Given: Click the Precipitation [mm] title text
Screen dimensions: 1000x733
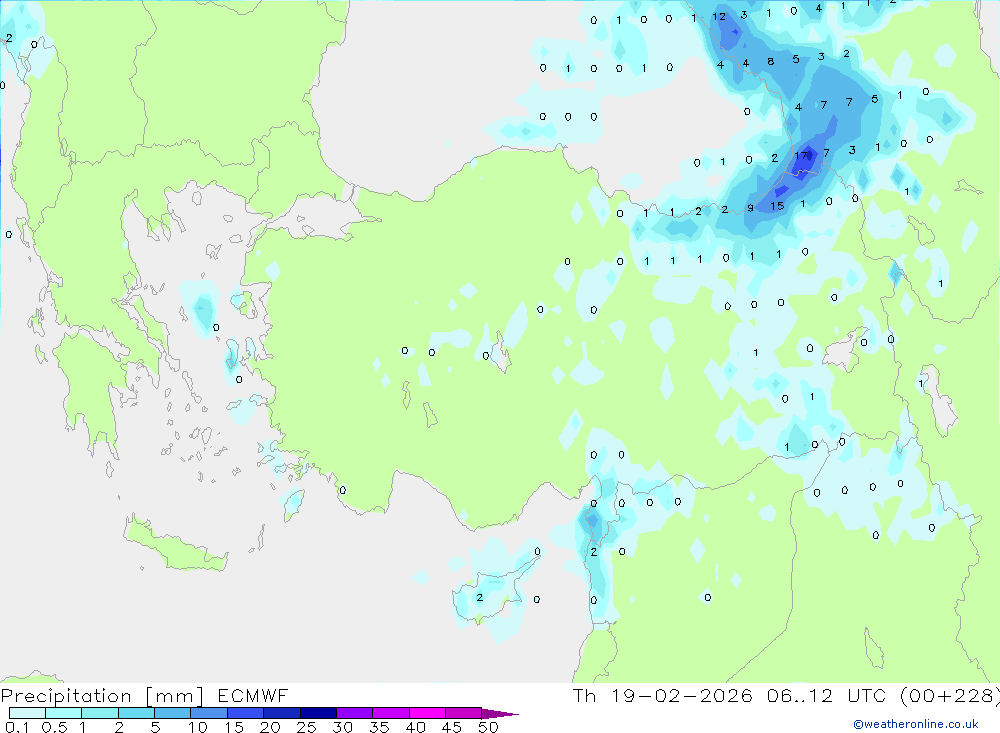Looking at the screenshot, I should click(102, 696).
